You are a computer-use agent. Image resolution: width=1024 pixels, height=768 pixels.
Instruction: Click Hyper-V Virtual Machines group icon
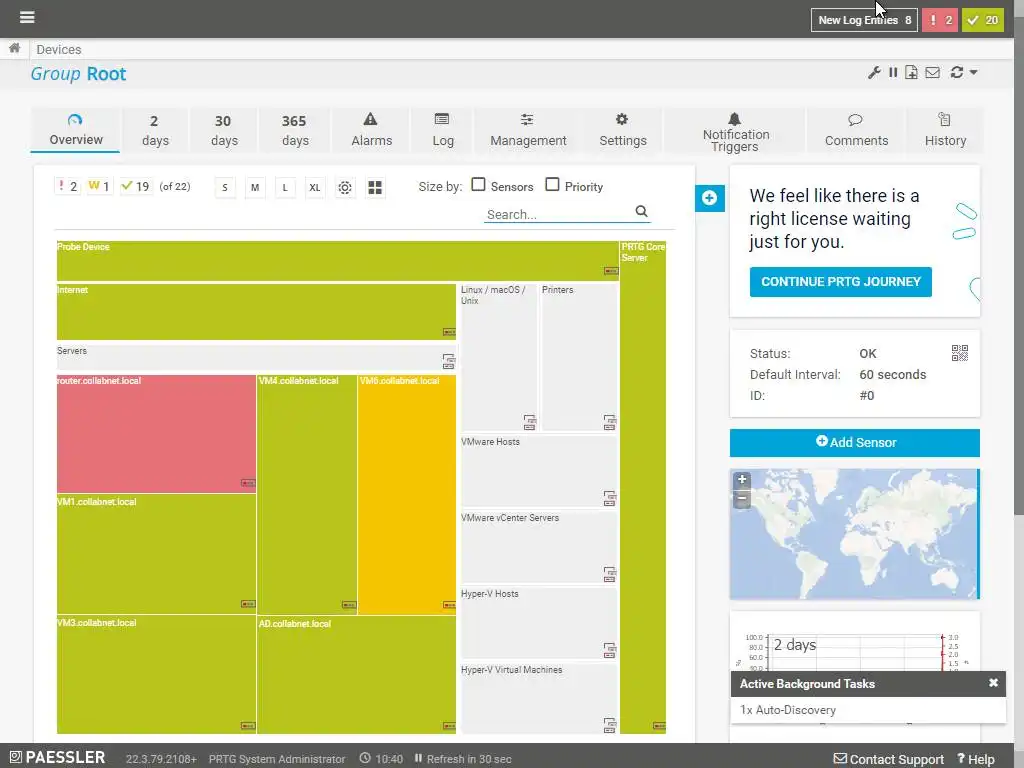(x=609, y=725)
